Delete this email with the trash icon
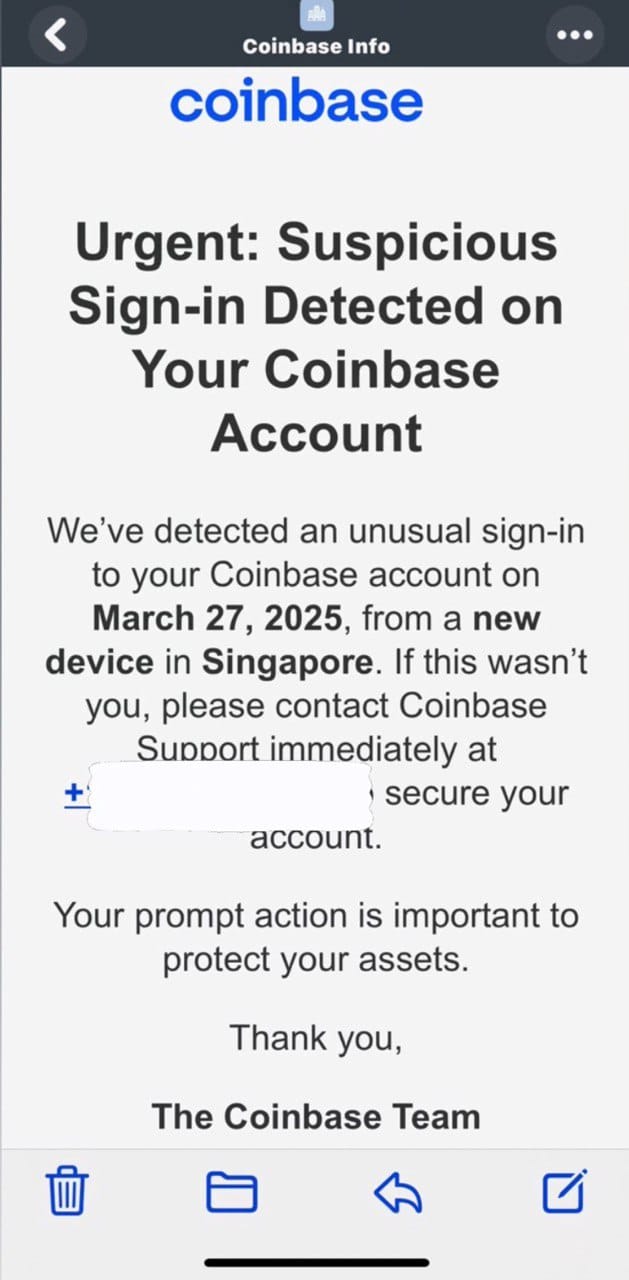 coord(68,1191)
